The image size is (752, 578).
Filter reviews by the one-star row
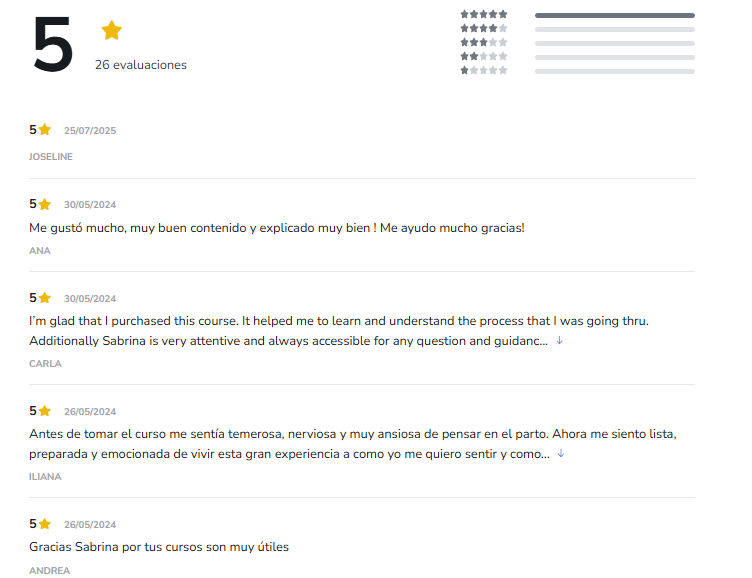pos(484,71)
